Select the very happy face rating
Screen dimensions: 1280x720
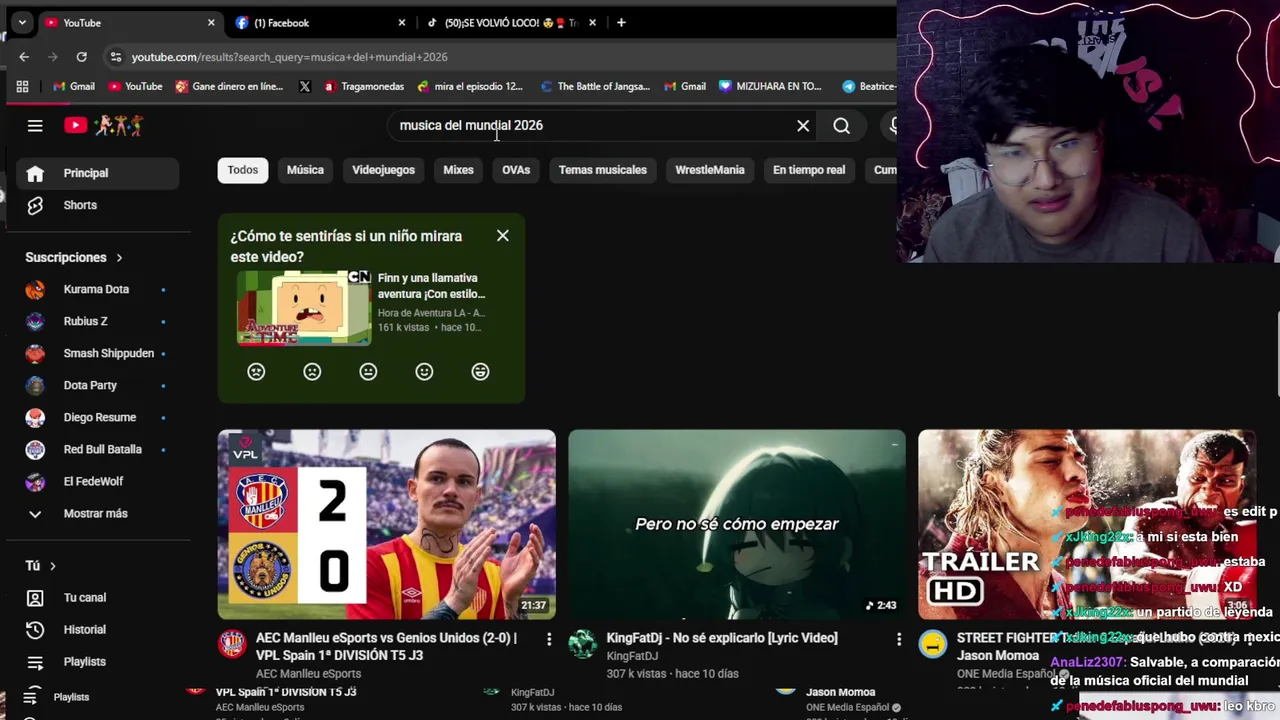(480, 371)
